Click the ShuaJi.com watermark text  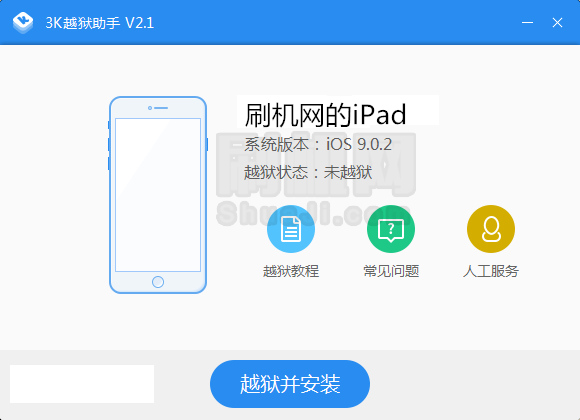(313, 214)
